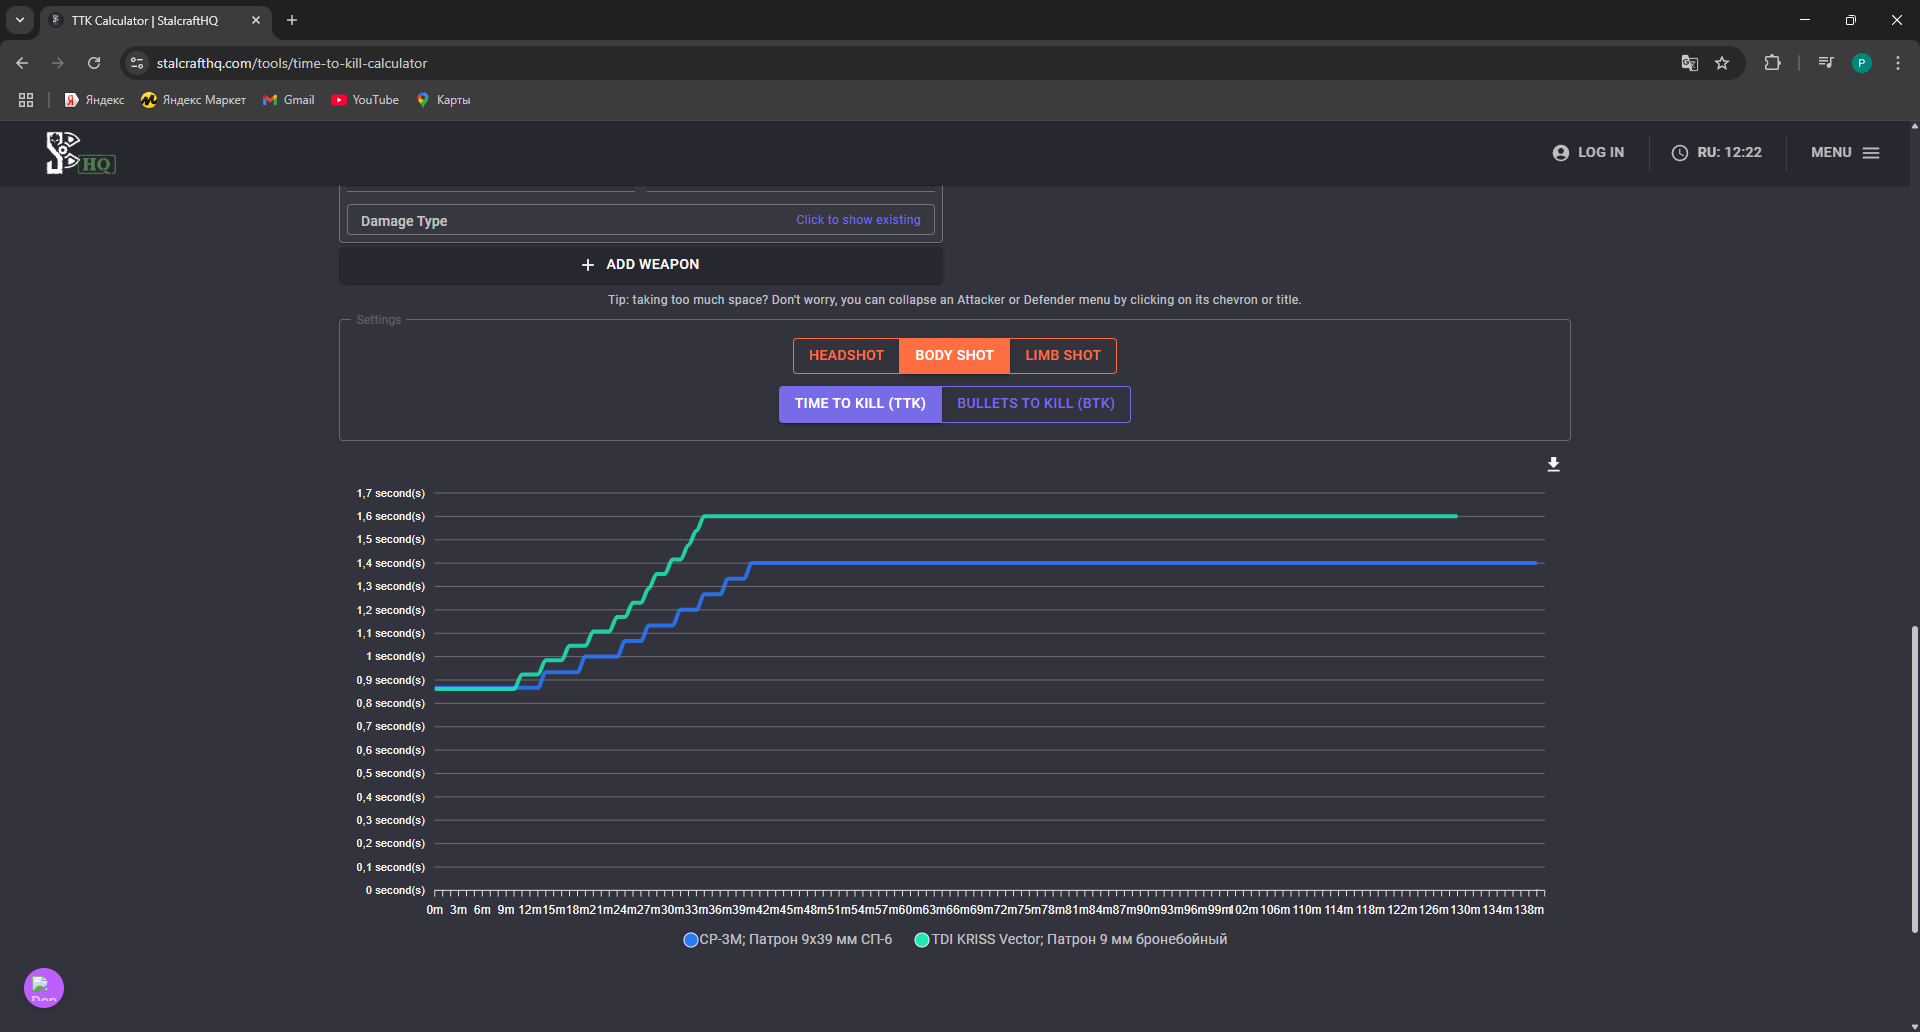1920x1032 pixels.
Task: Select the BODY SHOT option
Action: point(954,356)
